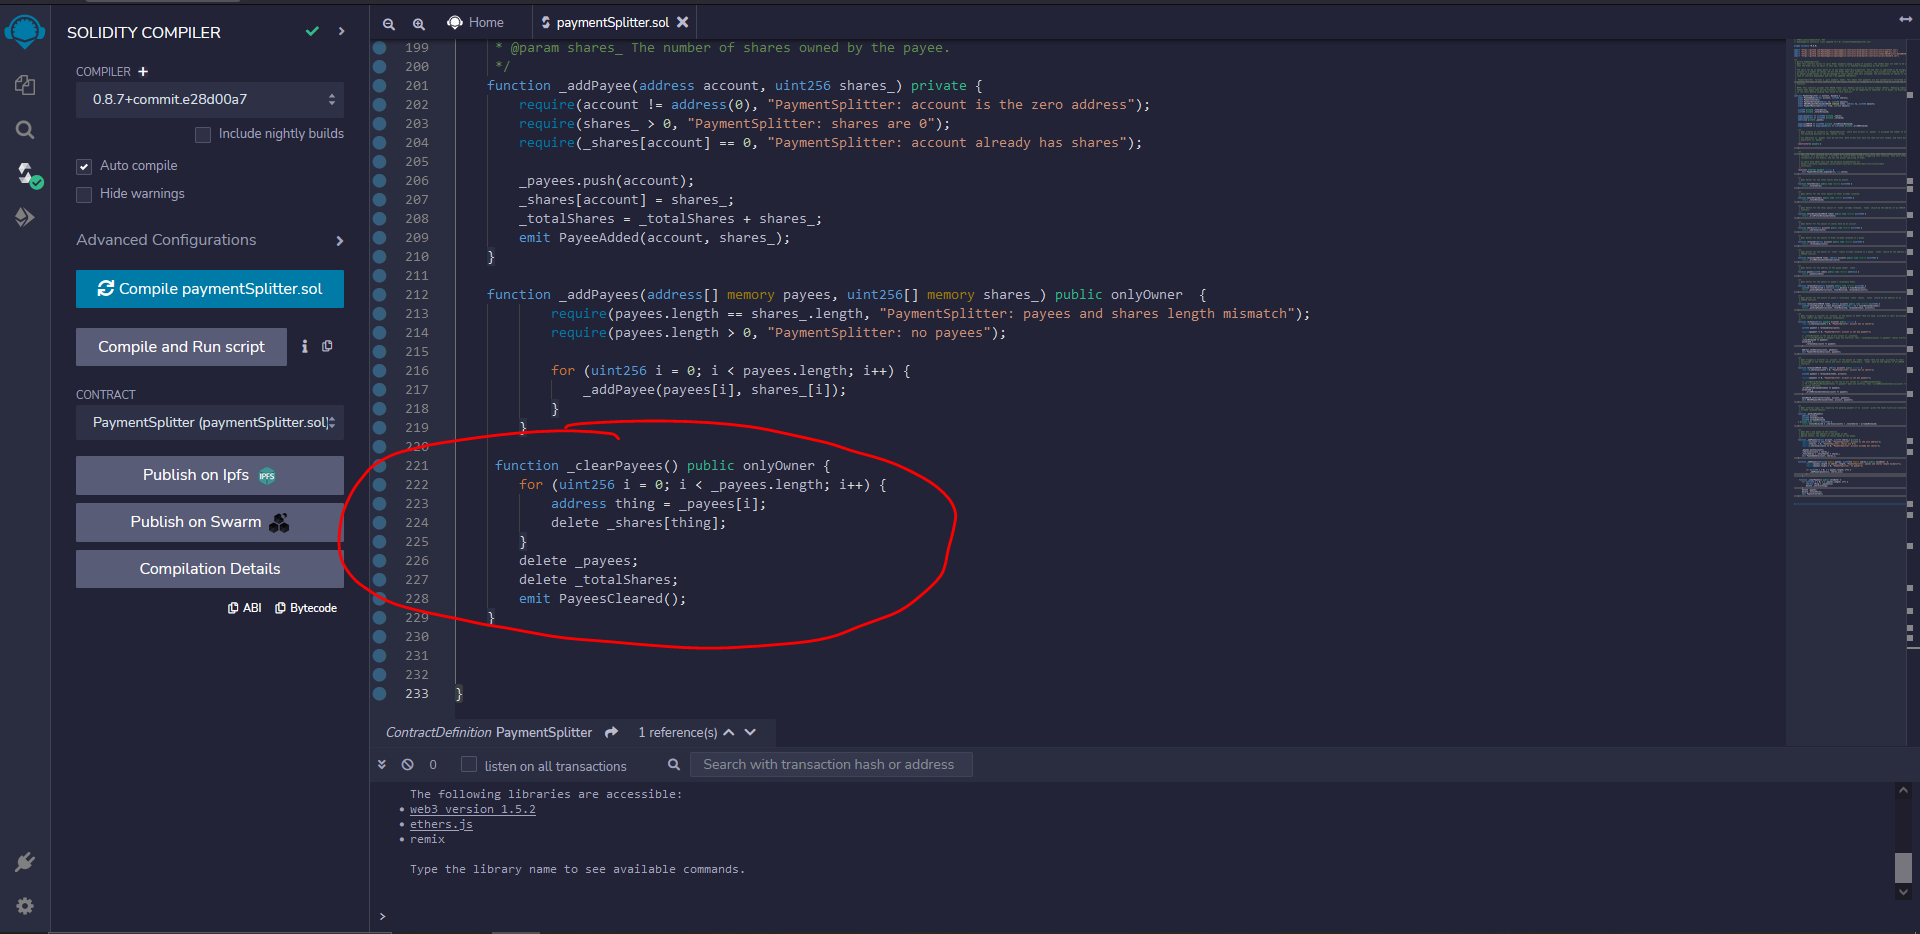Click the pending transactions count 0
Viewport: 1920px width, 934px height.
pos(433,765)
